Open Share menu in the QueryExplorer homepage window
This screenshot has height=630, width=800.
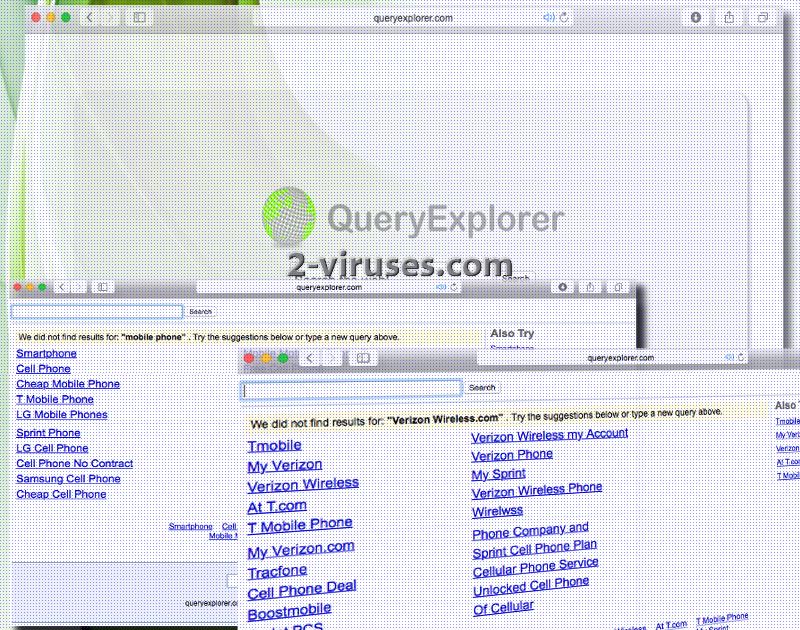coord(730,17)
